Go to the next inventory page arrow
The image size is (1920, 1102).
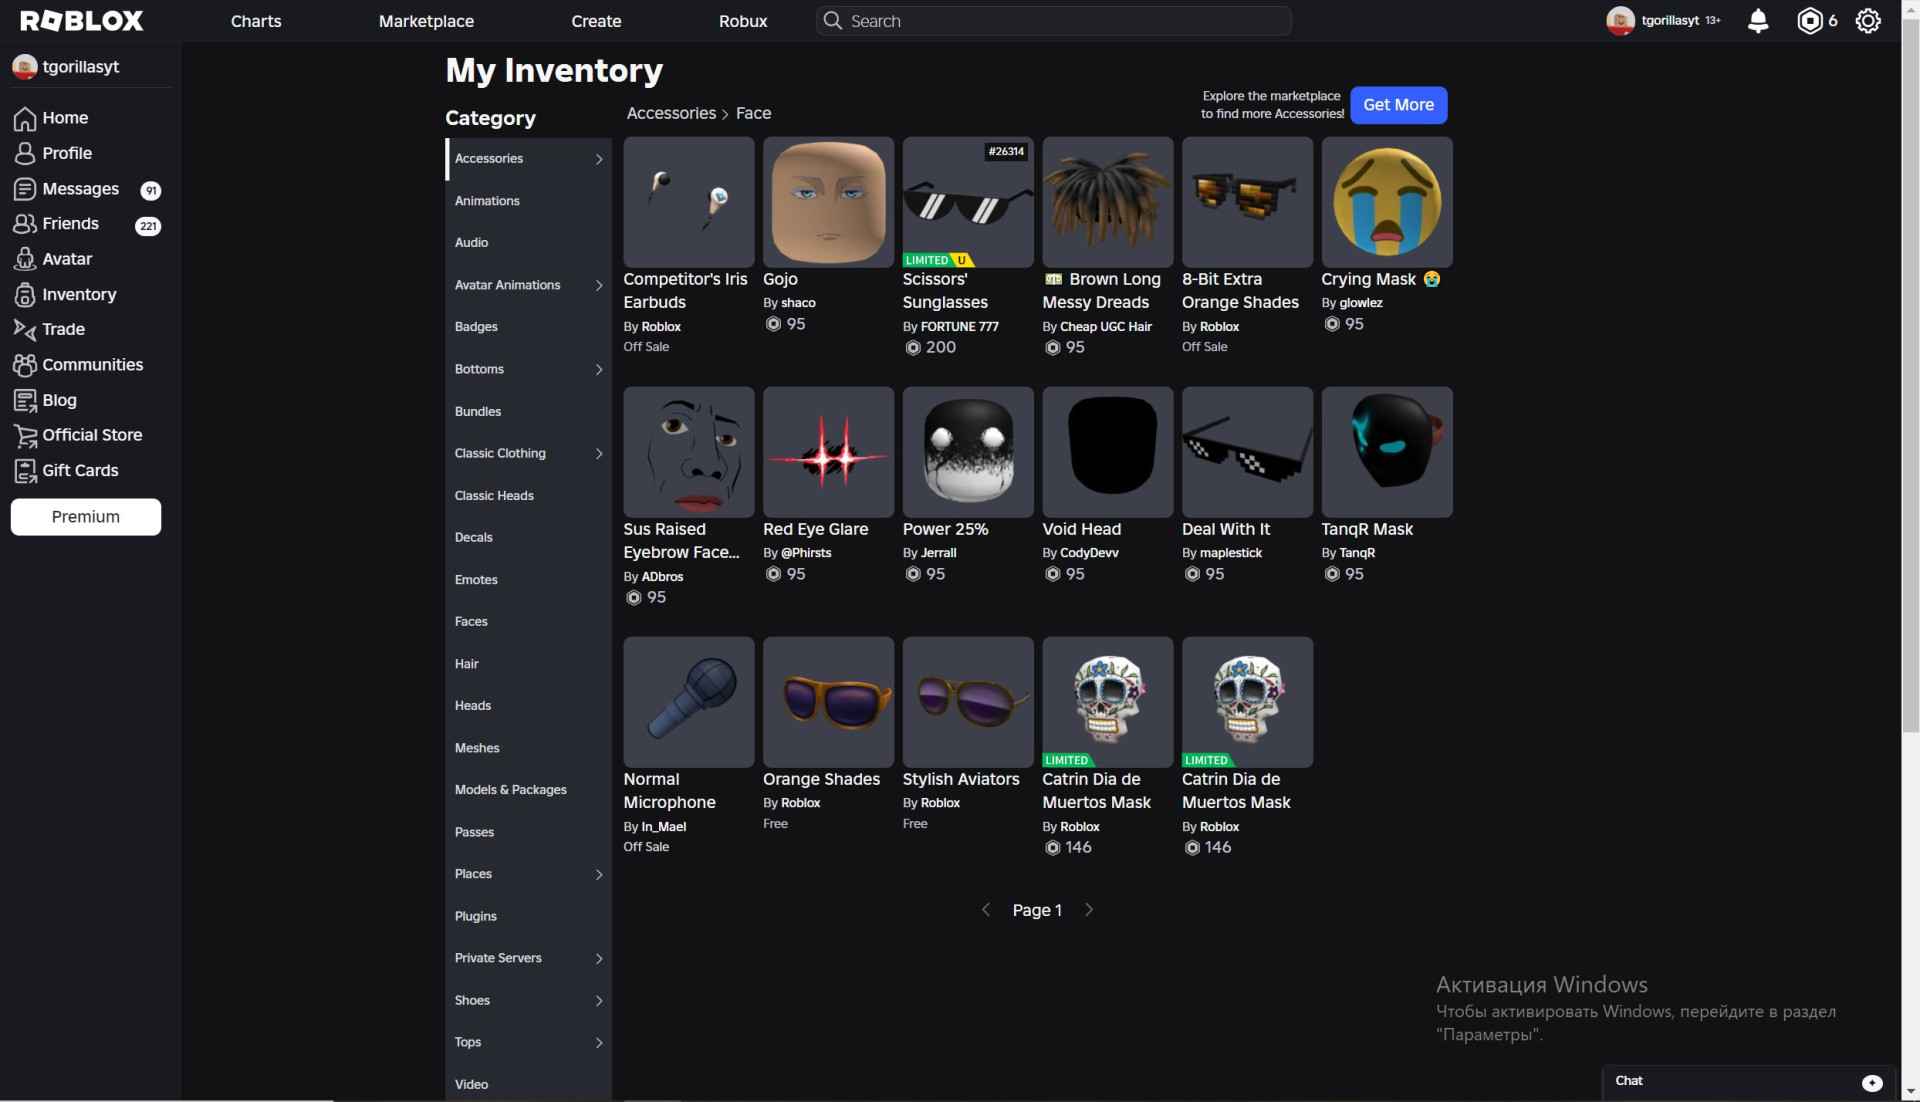1089,910
